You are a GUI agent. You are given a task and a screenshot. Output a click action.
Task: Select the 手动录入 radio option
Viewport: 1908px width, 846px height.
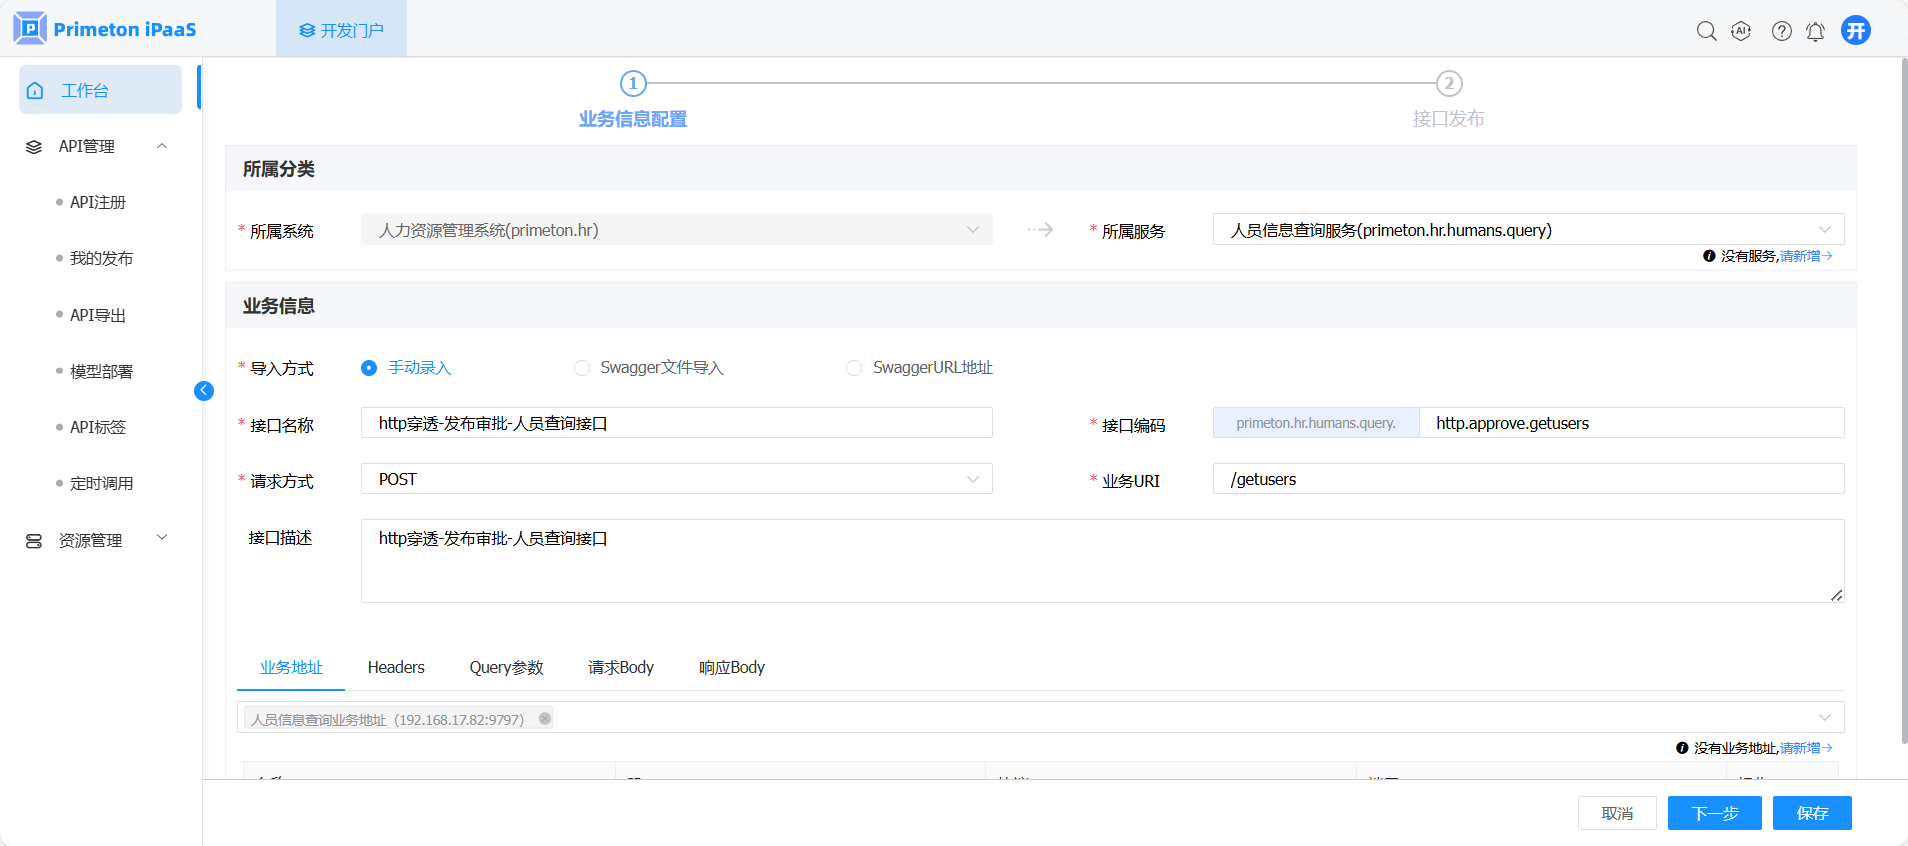[369, 368]
